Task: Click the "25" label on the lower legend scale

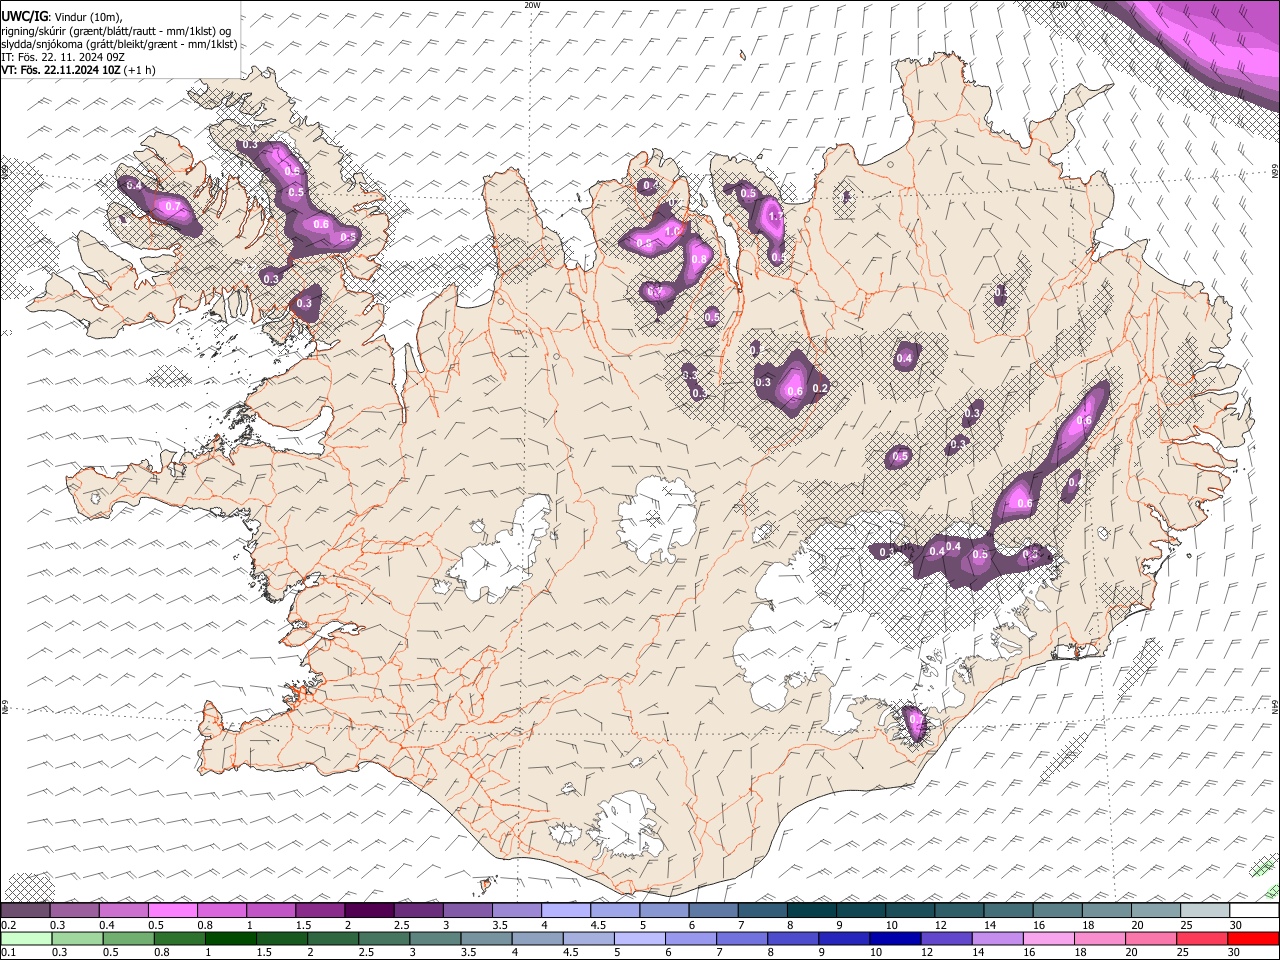Action: (x=1184, y=952)
